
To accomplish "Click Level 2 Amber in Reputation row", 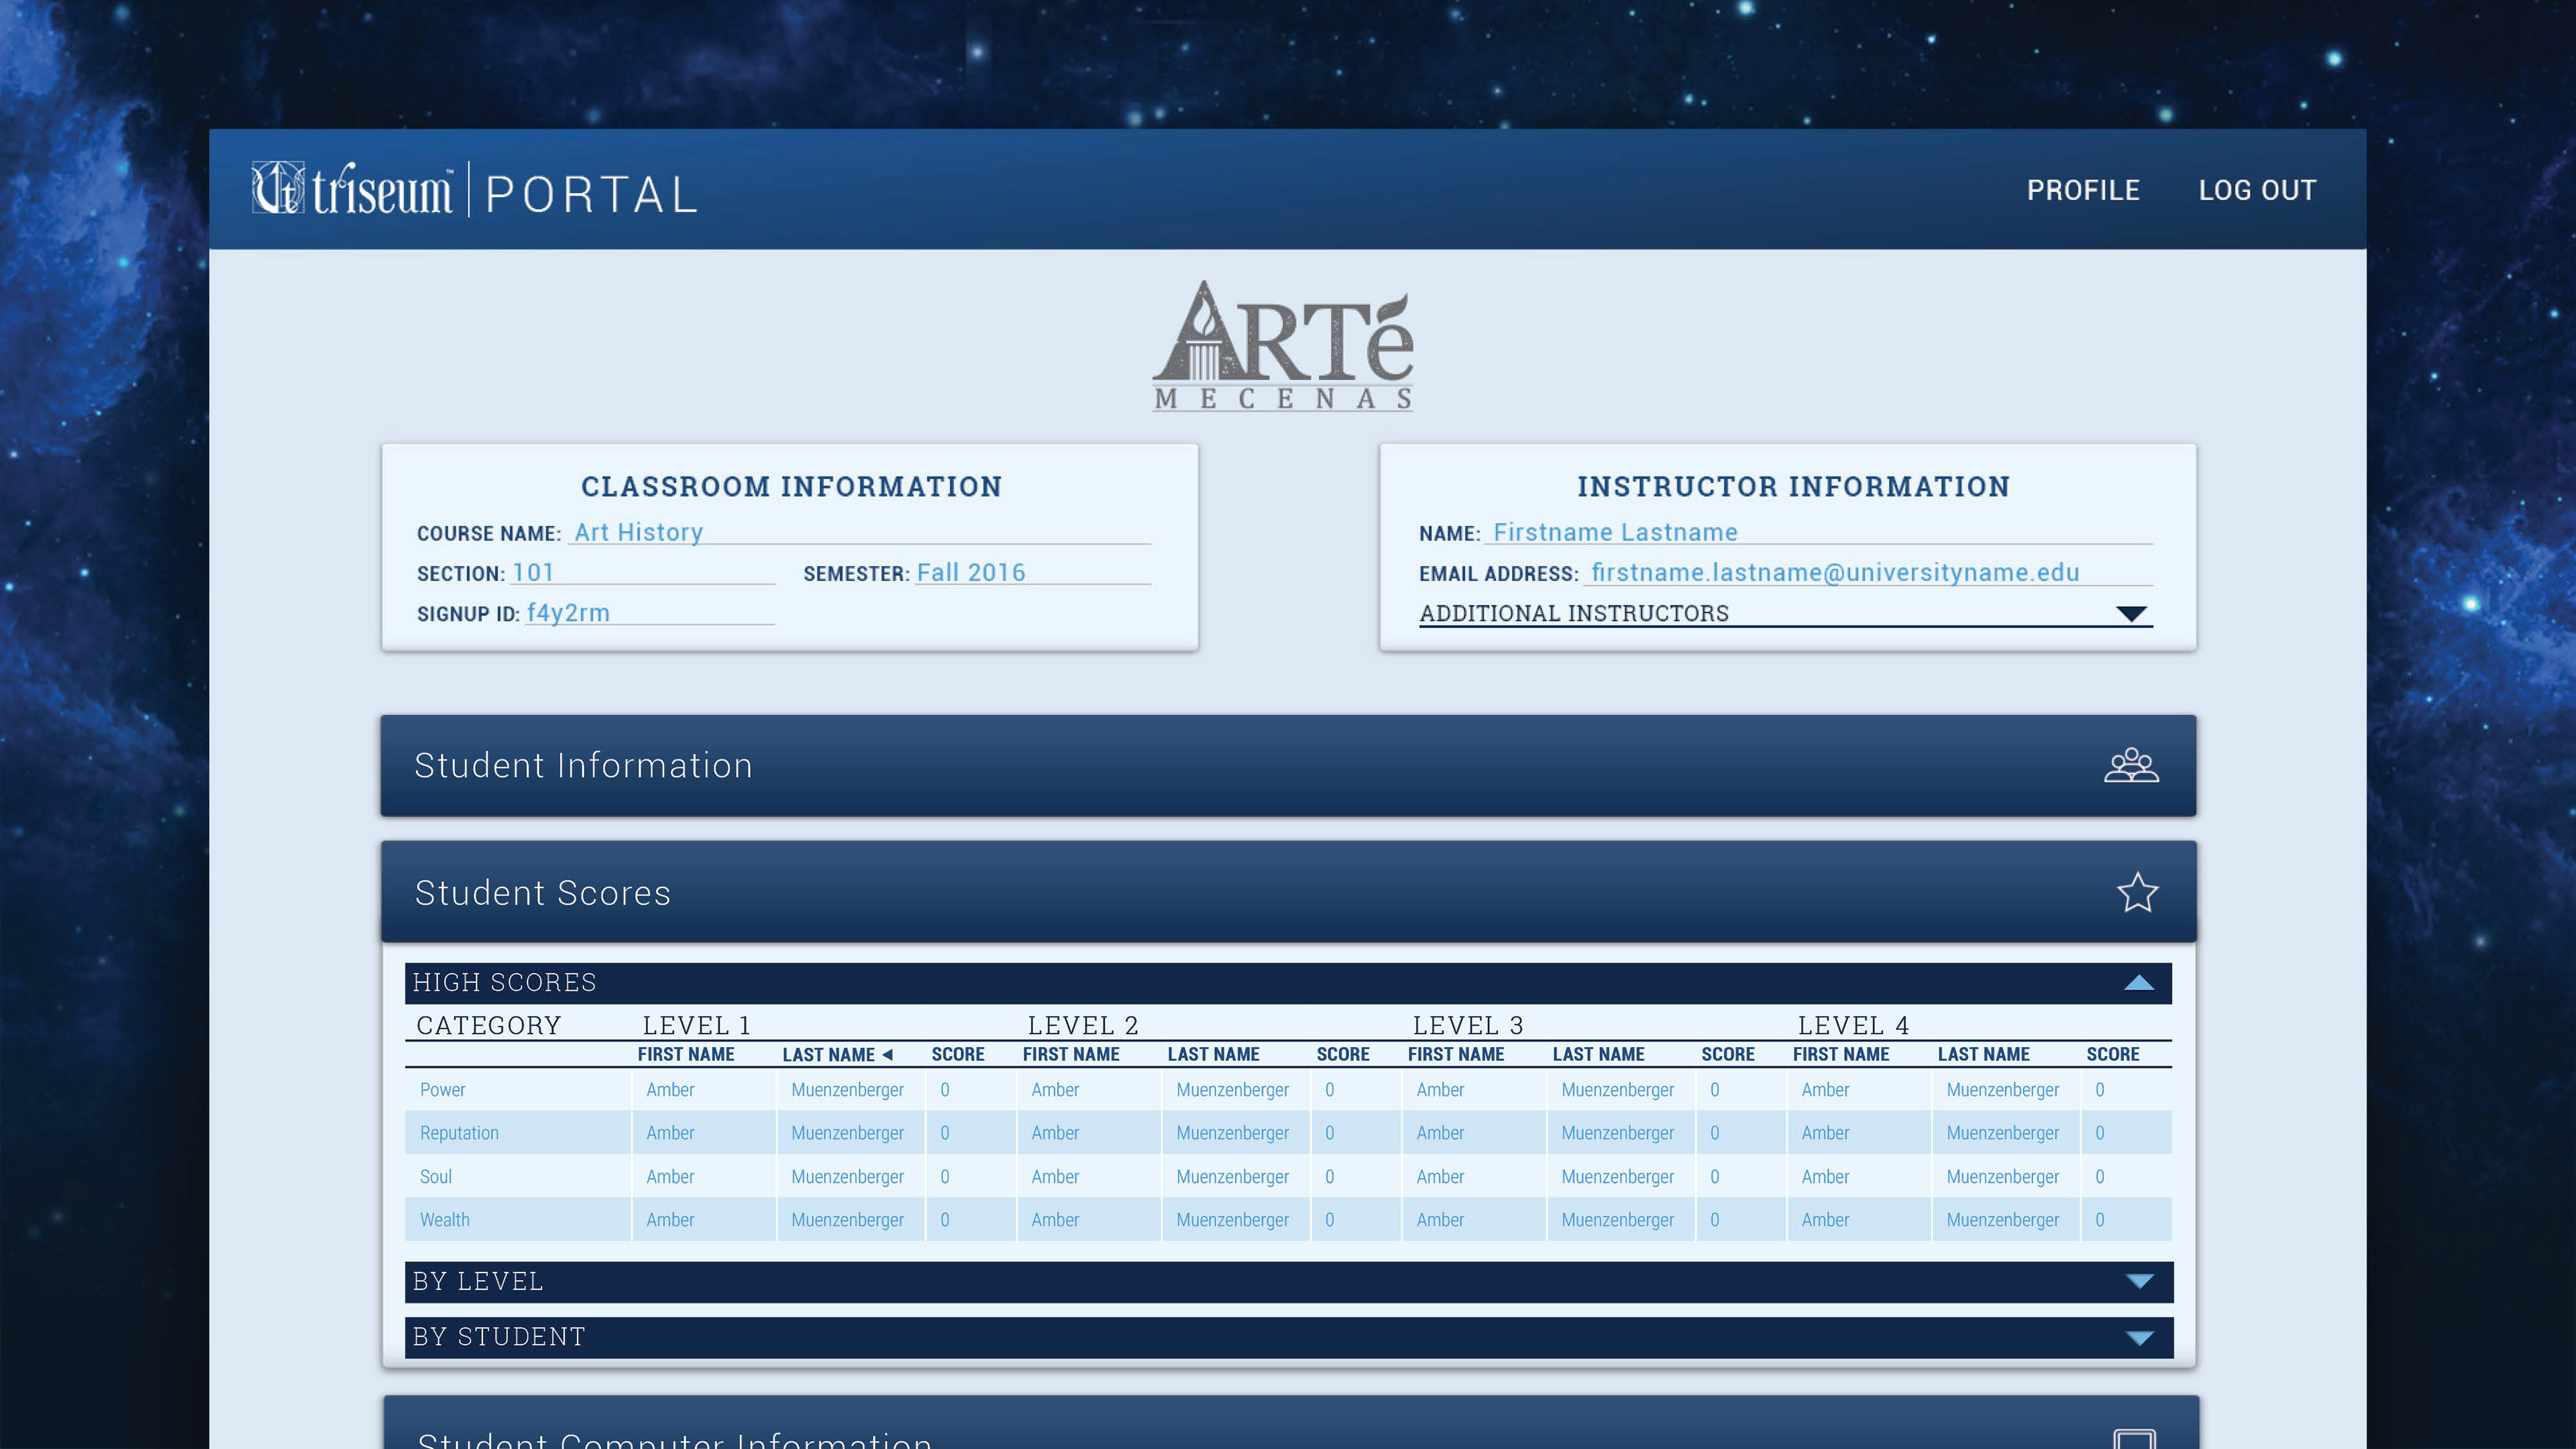I will click(x=1055, y=1133).
